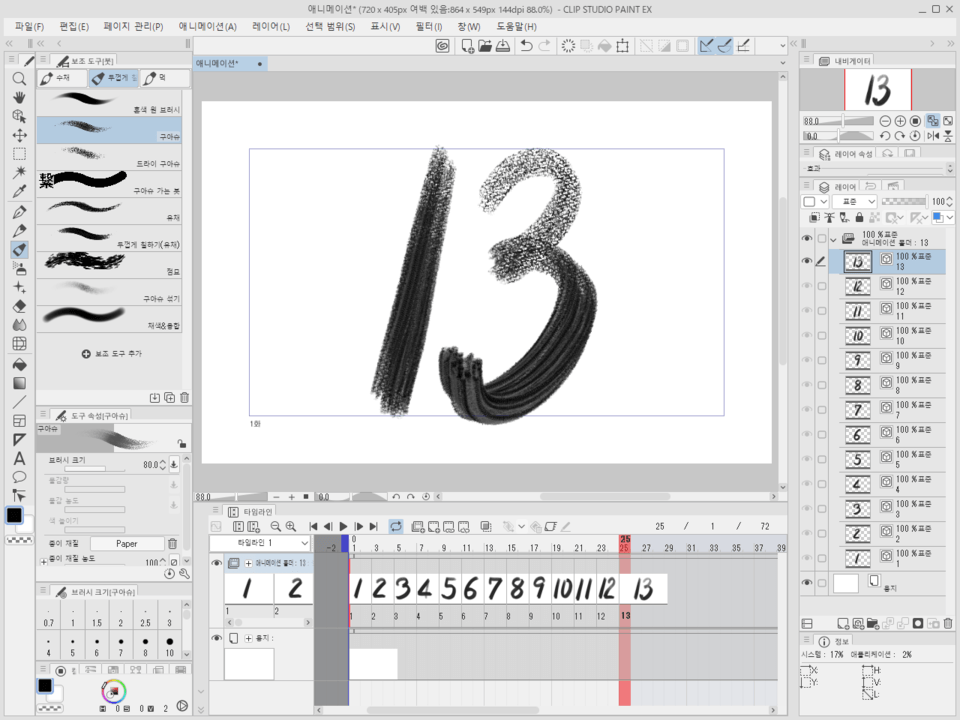Open the timeline name dropdown

(x=261, y=543)
